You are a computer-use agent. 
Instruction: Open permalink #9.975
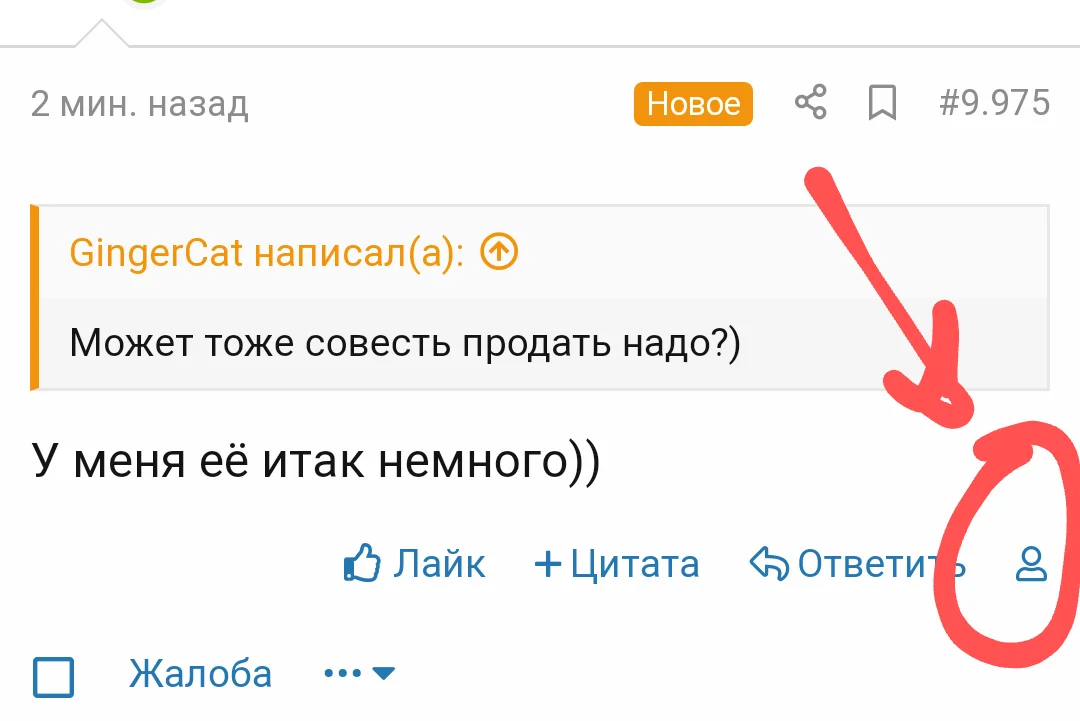click(991, 103)
